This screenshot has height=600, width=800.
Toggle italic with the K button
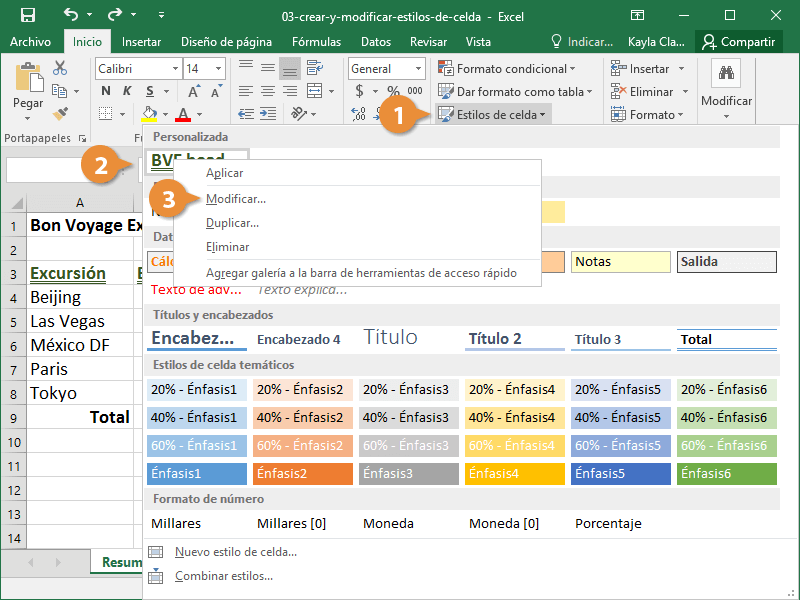127,91
